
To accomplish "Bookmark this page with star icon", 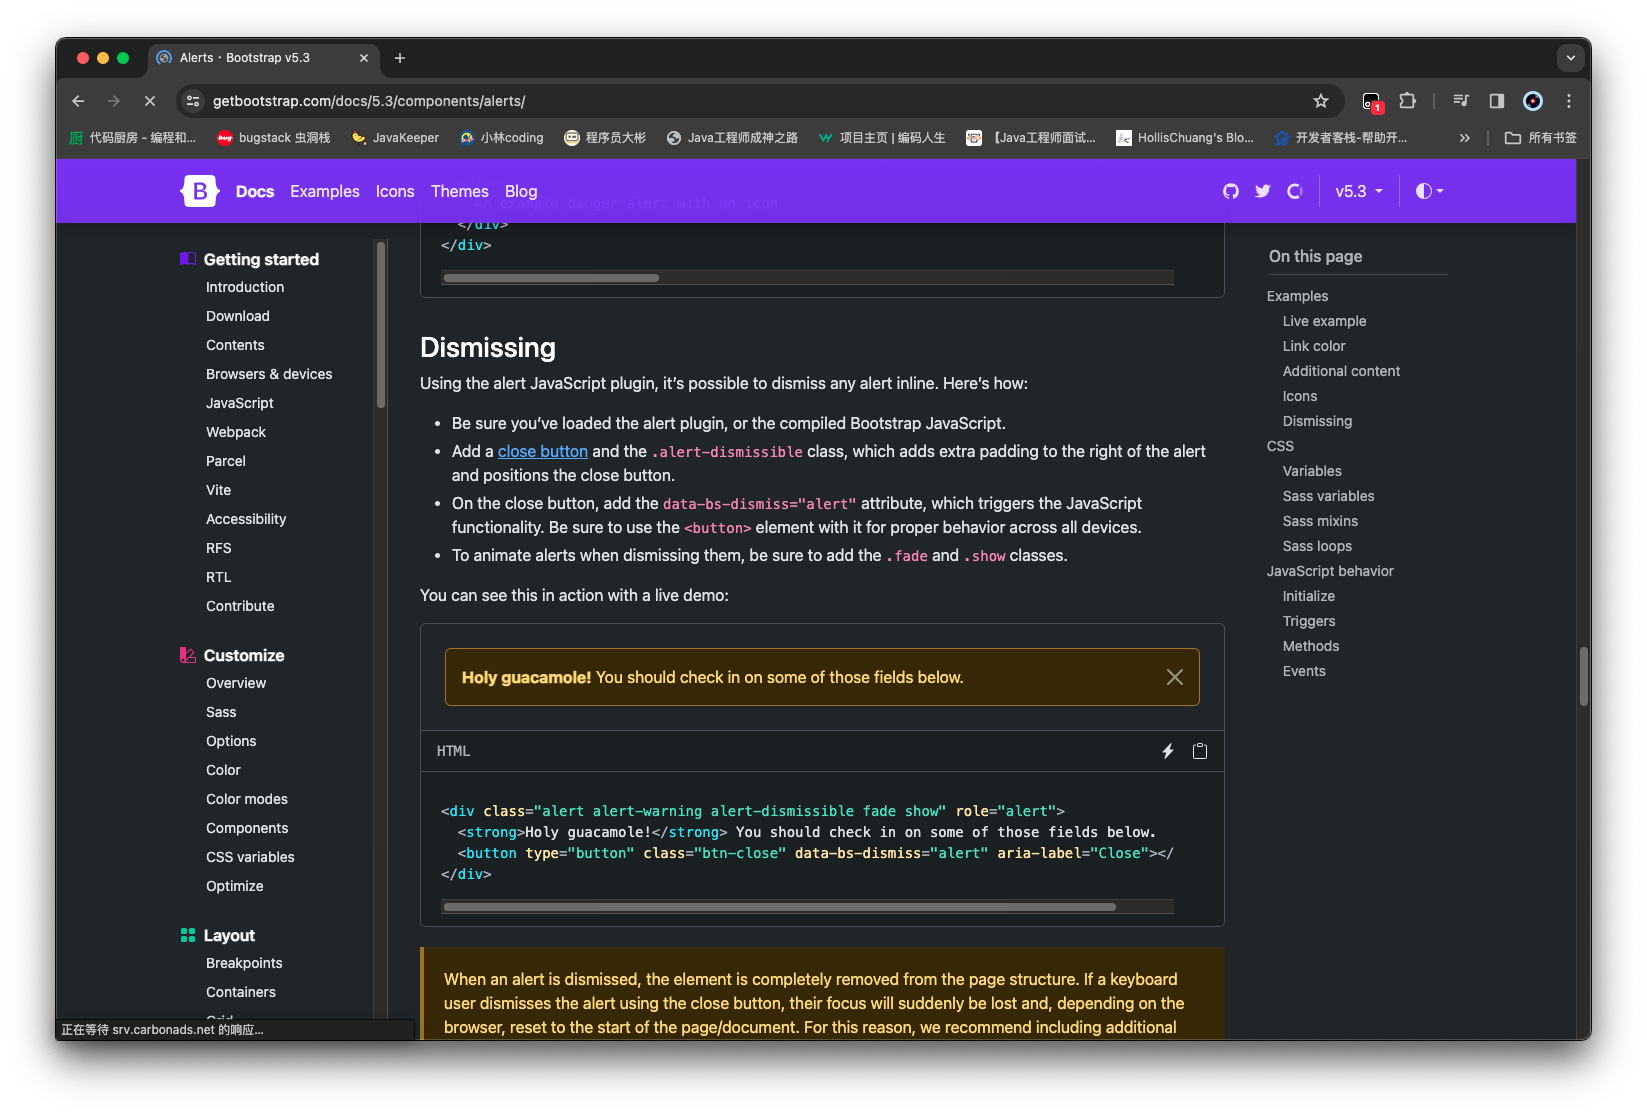I will (x=1321, y=101).
